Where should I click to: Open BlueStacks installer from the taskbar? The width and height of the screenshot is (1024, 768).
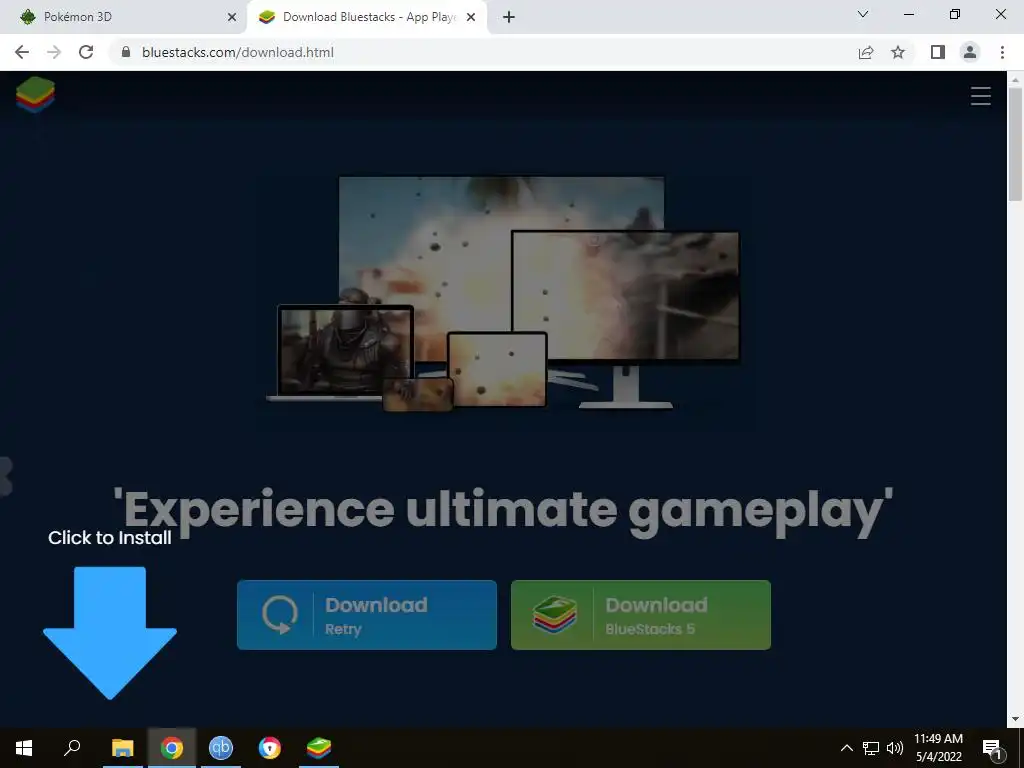(x=319, y=748)
